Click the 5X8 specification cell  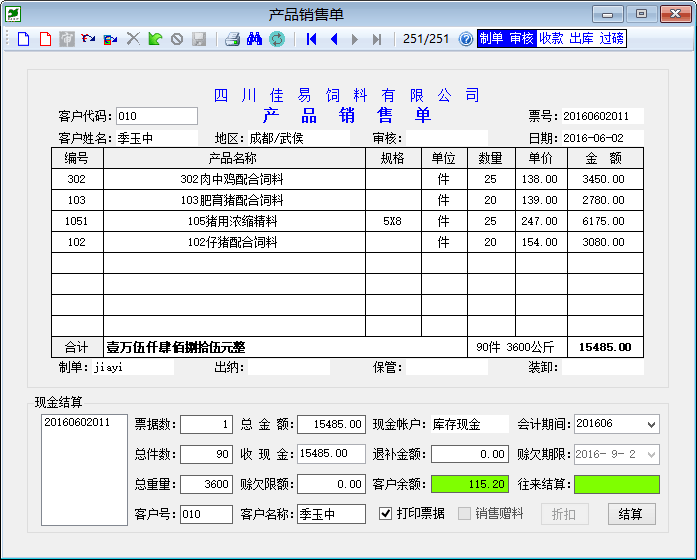[393, 221]
